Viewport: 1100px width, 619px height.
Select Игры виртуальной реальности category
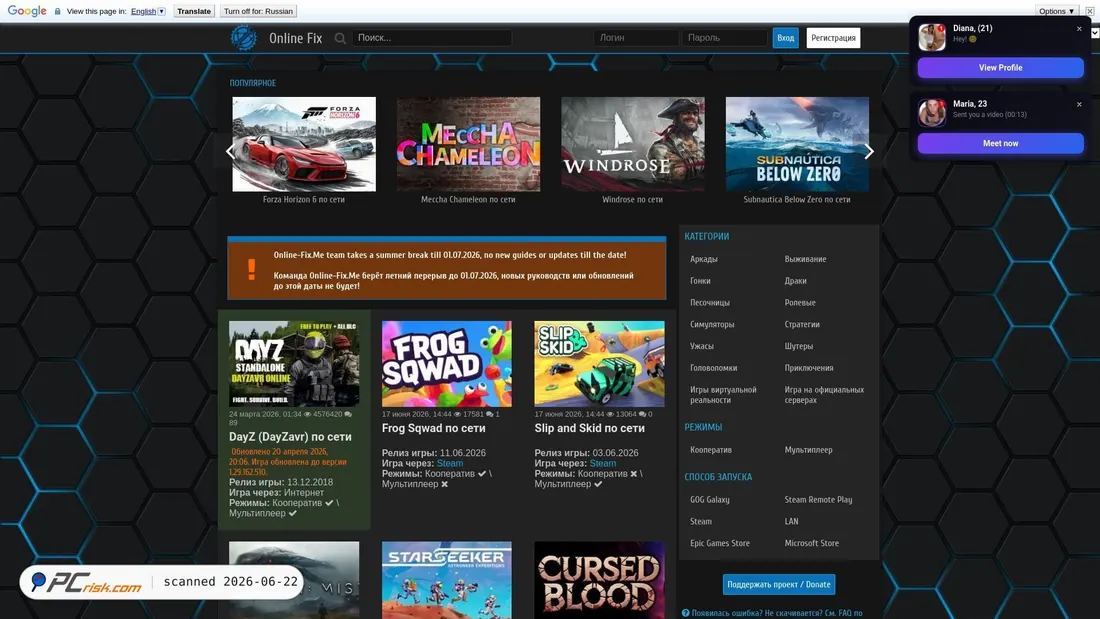click(723, 394)
